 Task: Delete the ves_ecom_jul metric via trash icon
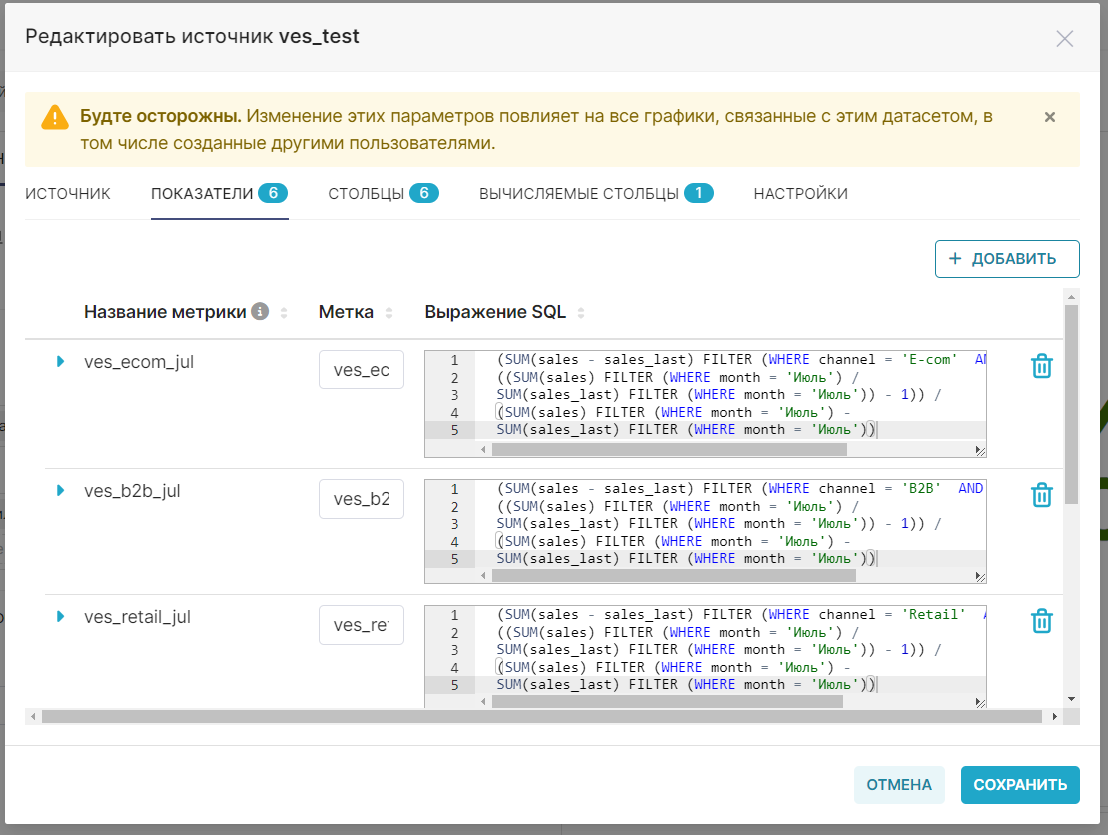[x=1041, y=366]
